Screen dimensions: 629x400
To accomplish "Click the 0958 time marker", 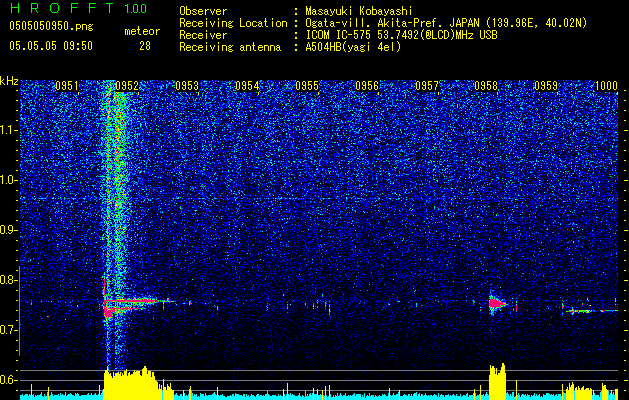I will [x=486, y=86].
